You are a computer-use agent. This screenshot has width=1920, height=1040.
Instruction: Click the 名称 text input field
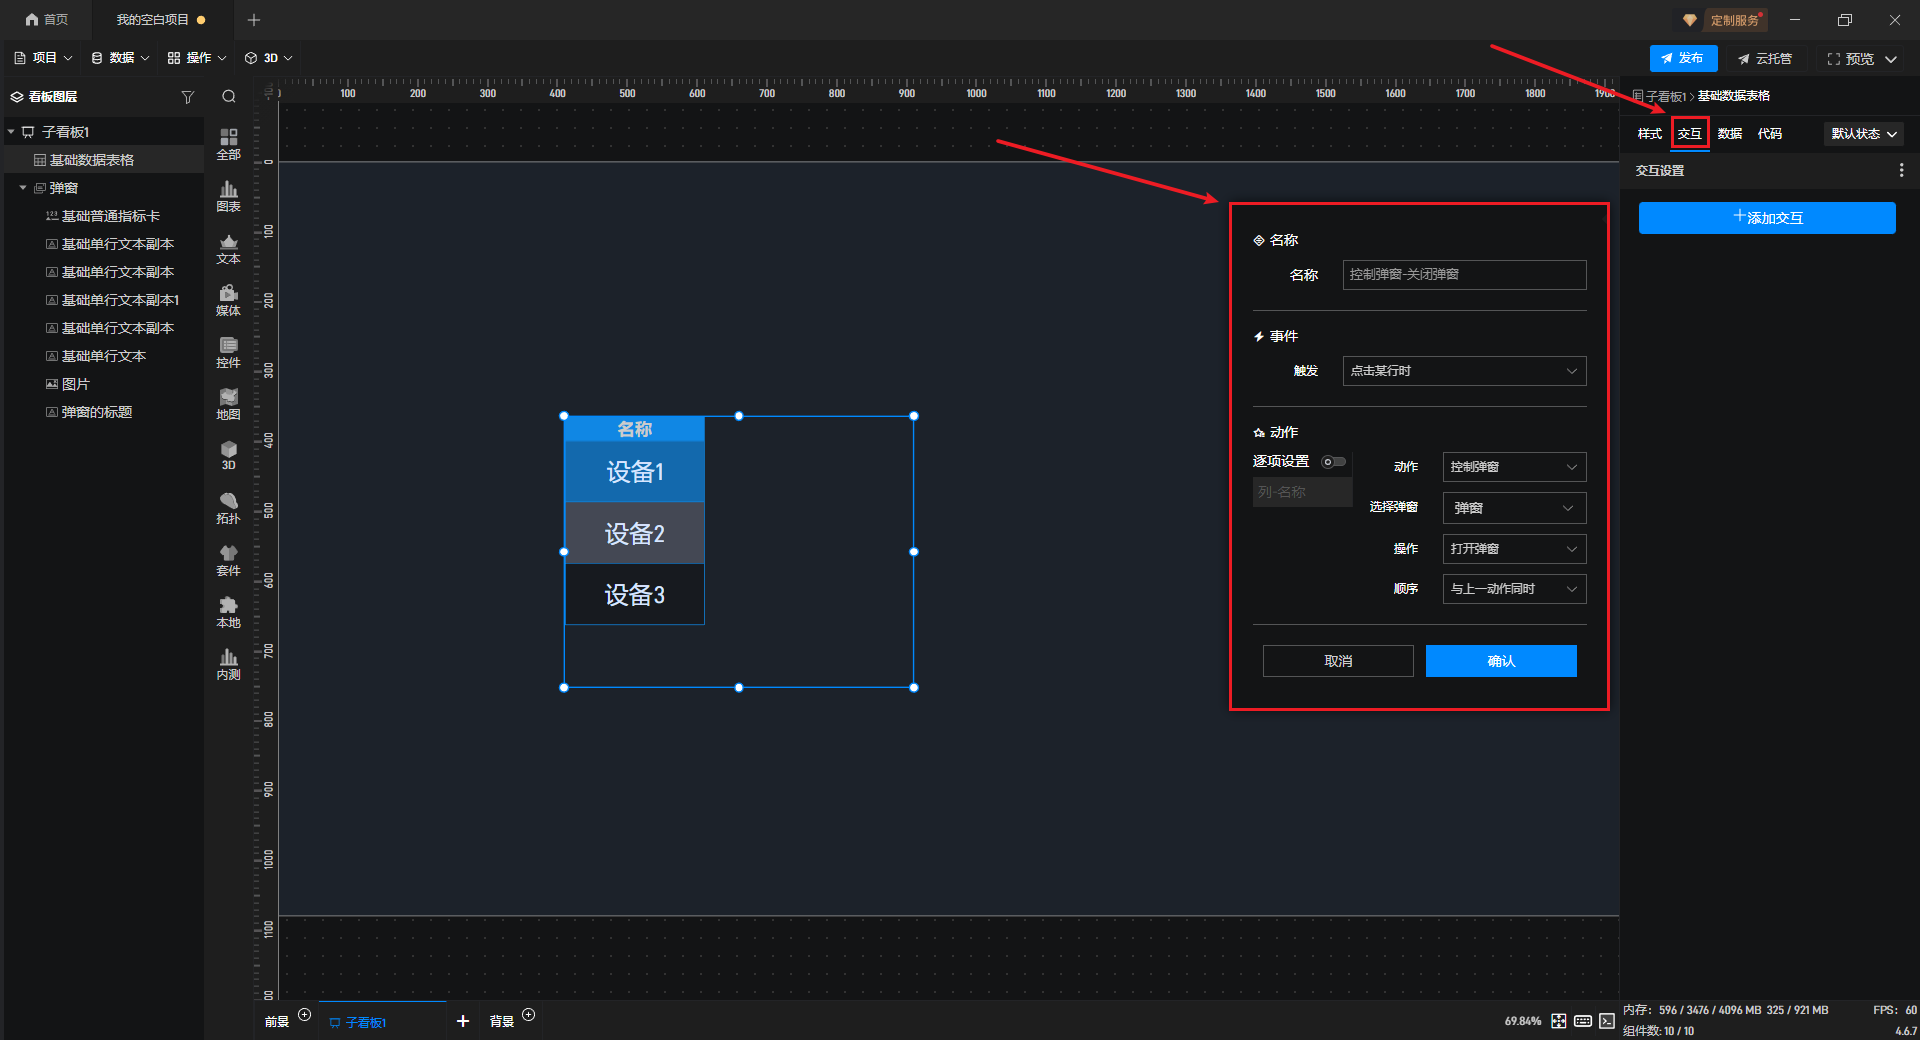tap(1464, 275)
